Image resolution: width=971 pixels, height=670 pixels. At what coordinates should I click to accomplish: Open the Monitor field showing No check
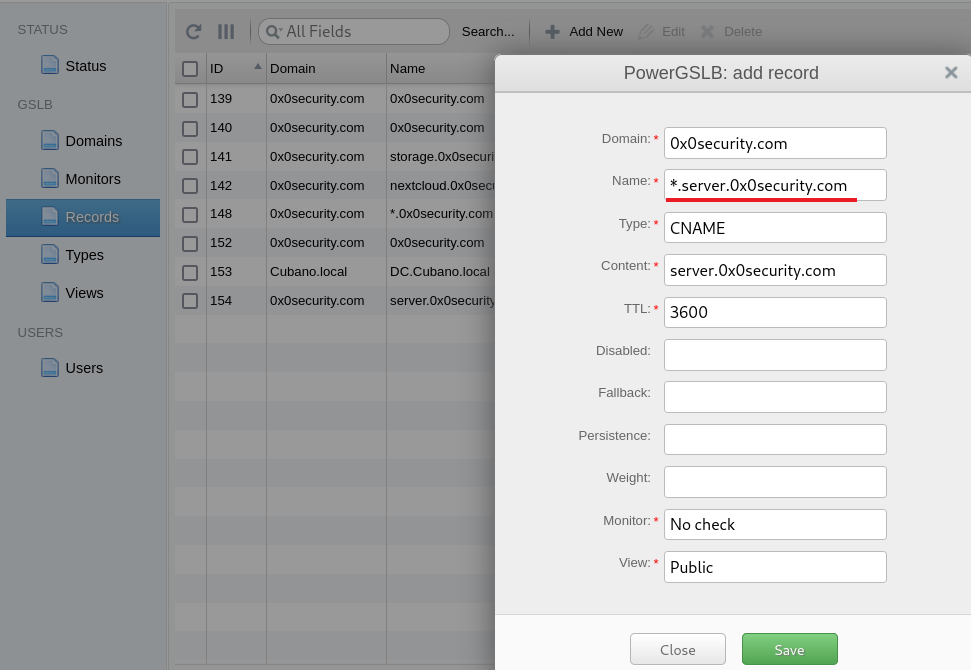[775, 525]
